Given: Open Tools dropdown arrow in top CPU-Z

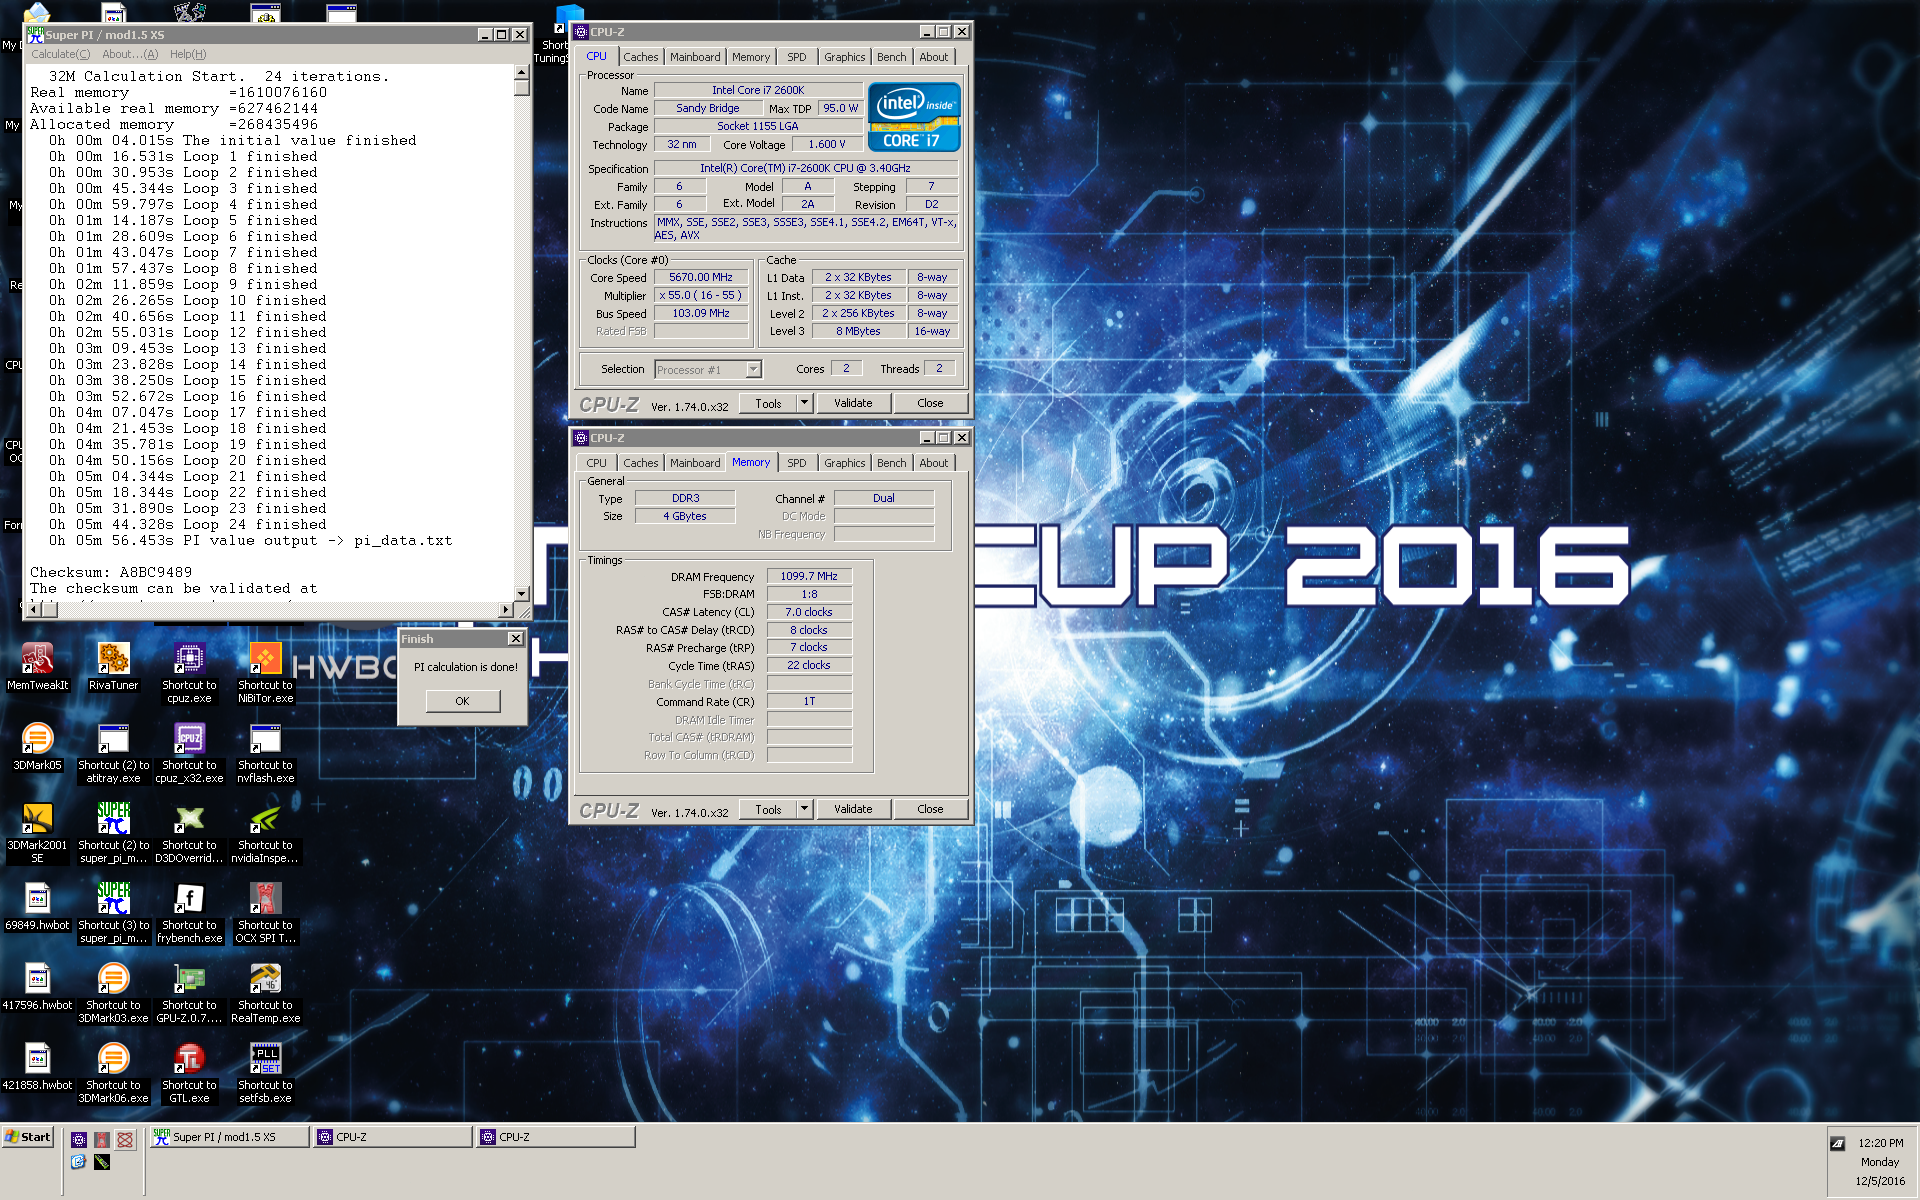Looking at the screenshot, I should point(804,403).
